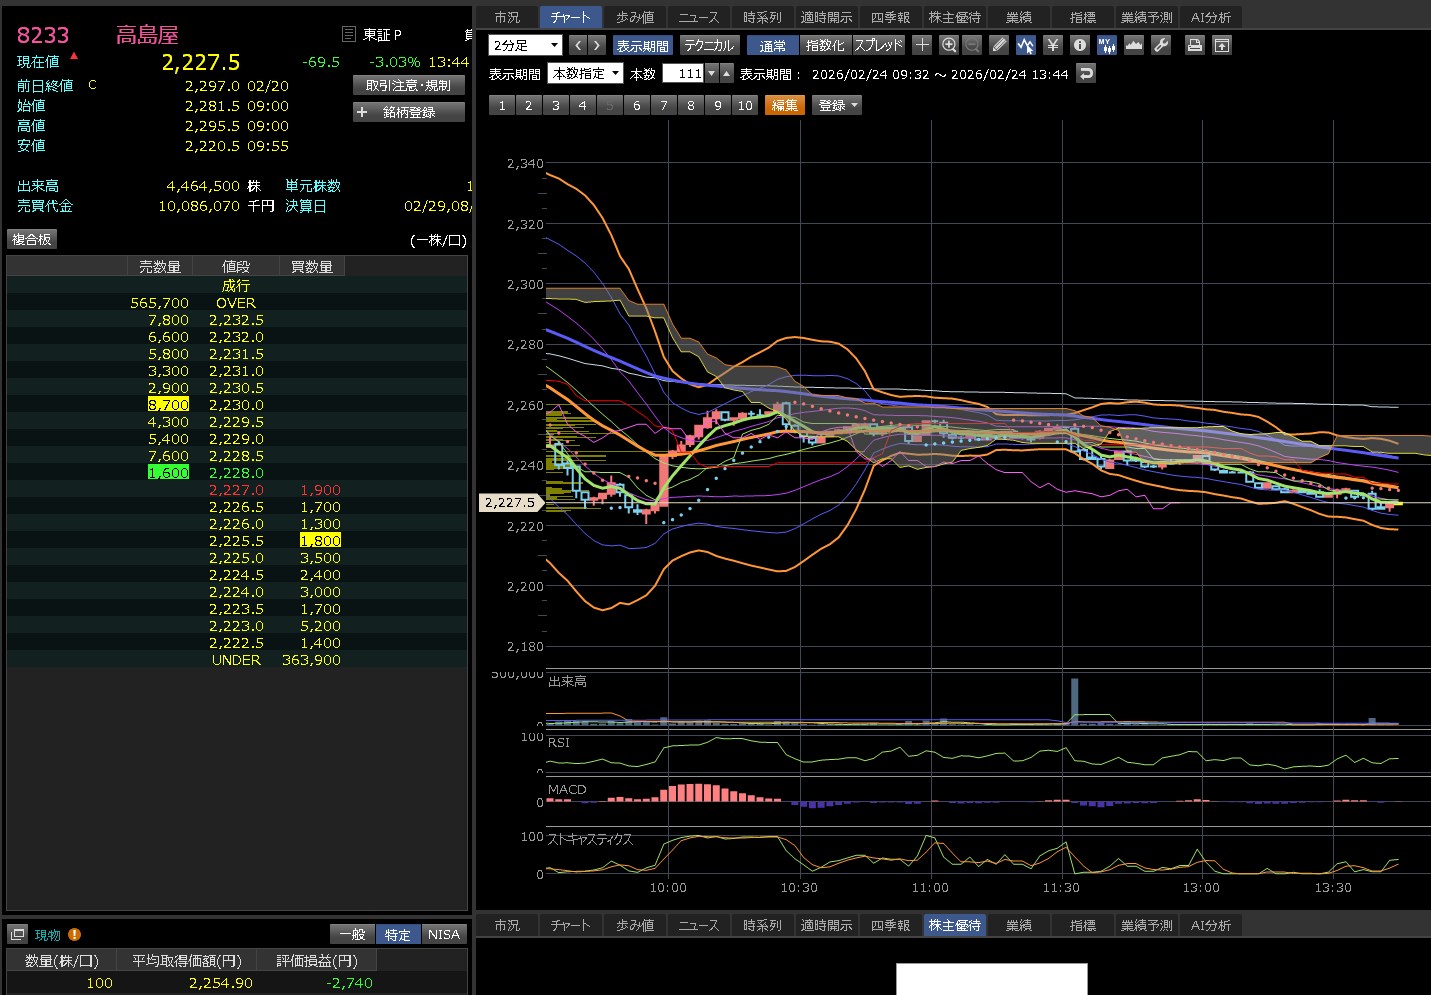Click the yen symbol icon in chart toolbar
This screenshot has width=1431, height=995.
point(1052,45)
